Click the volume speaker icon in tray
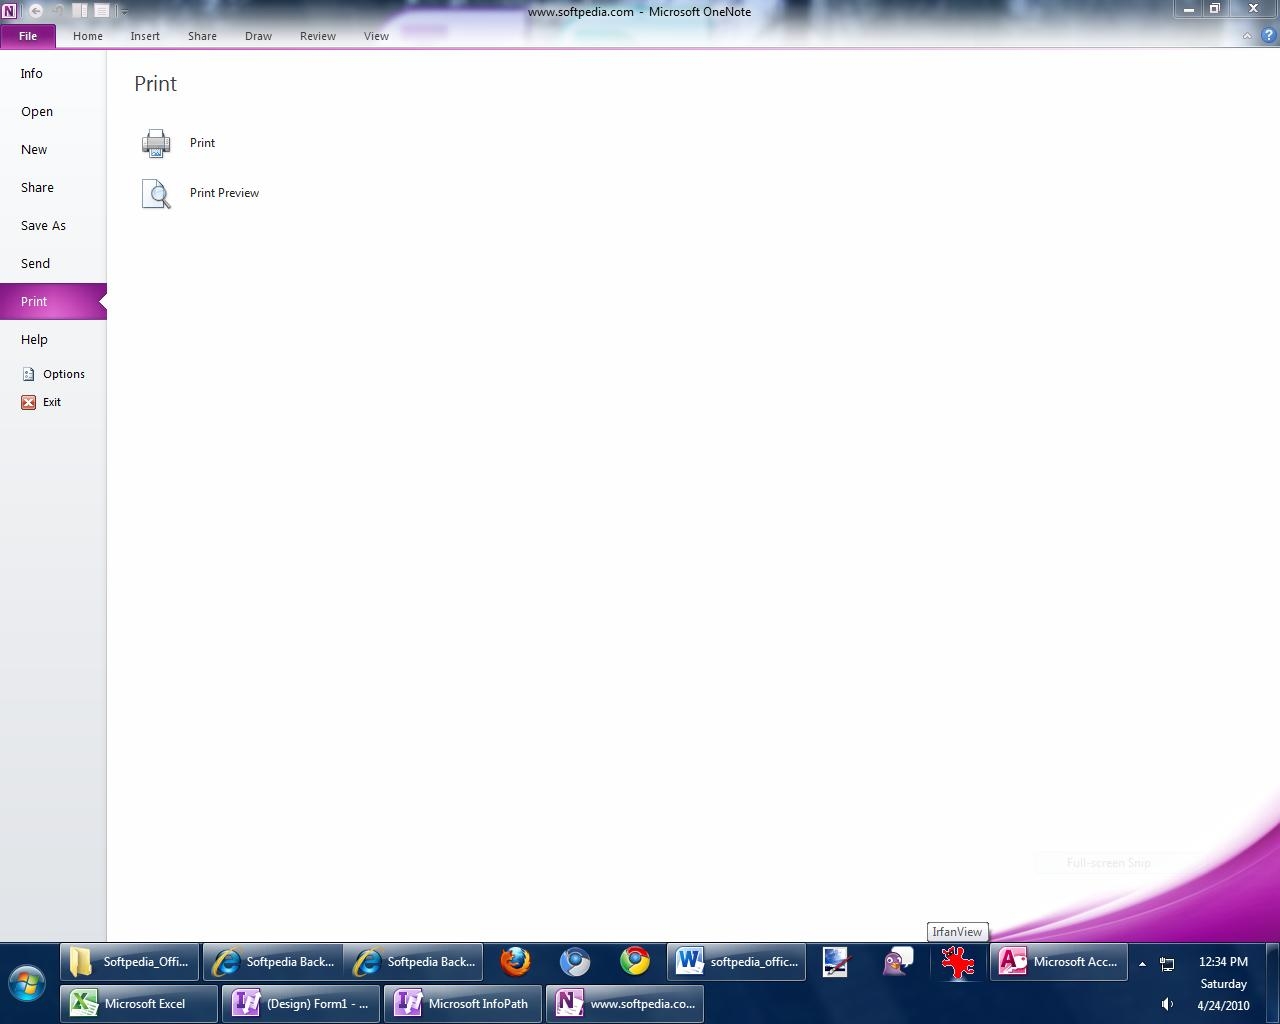 (x=1167, y=1004)
